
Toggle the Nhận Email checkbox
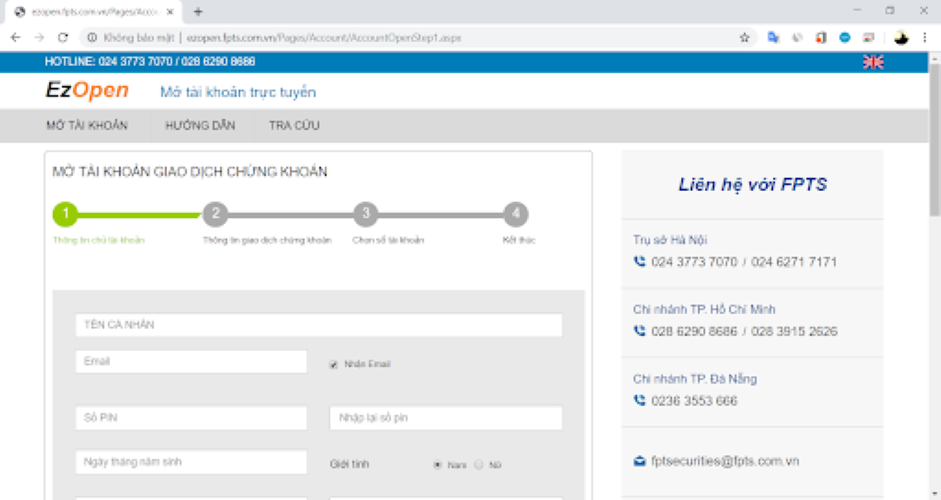coord(334,364)
